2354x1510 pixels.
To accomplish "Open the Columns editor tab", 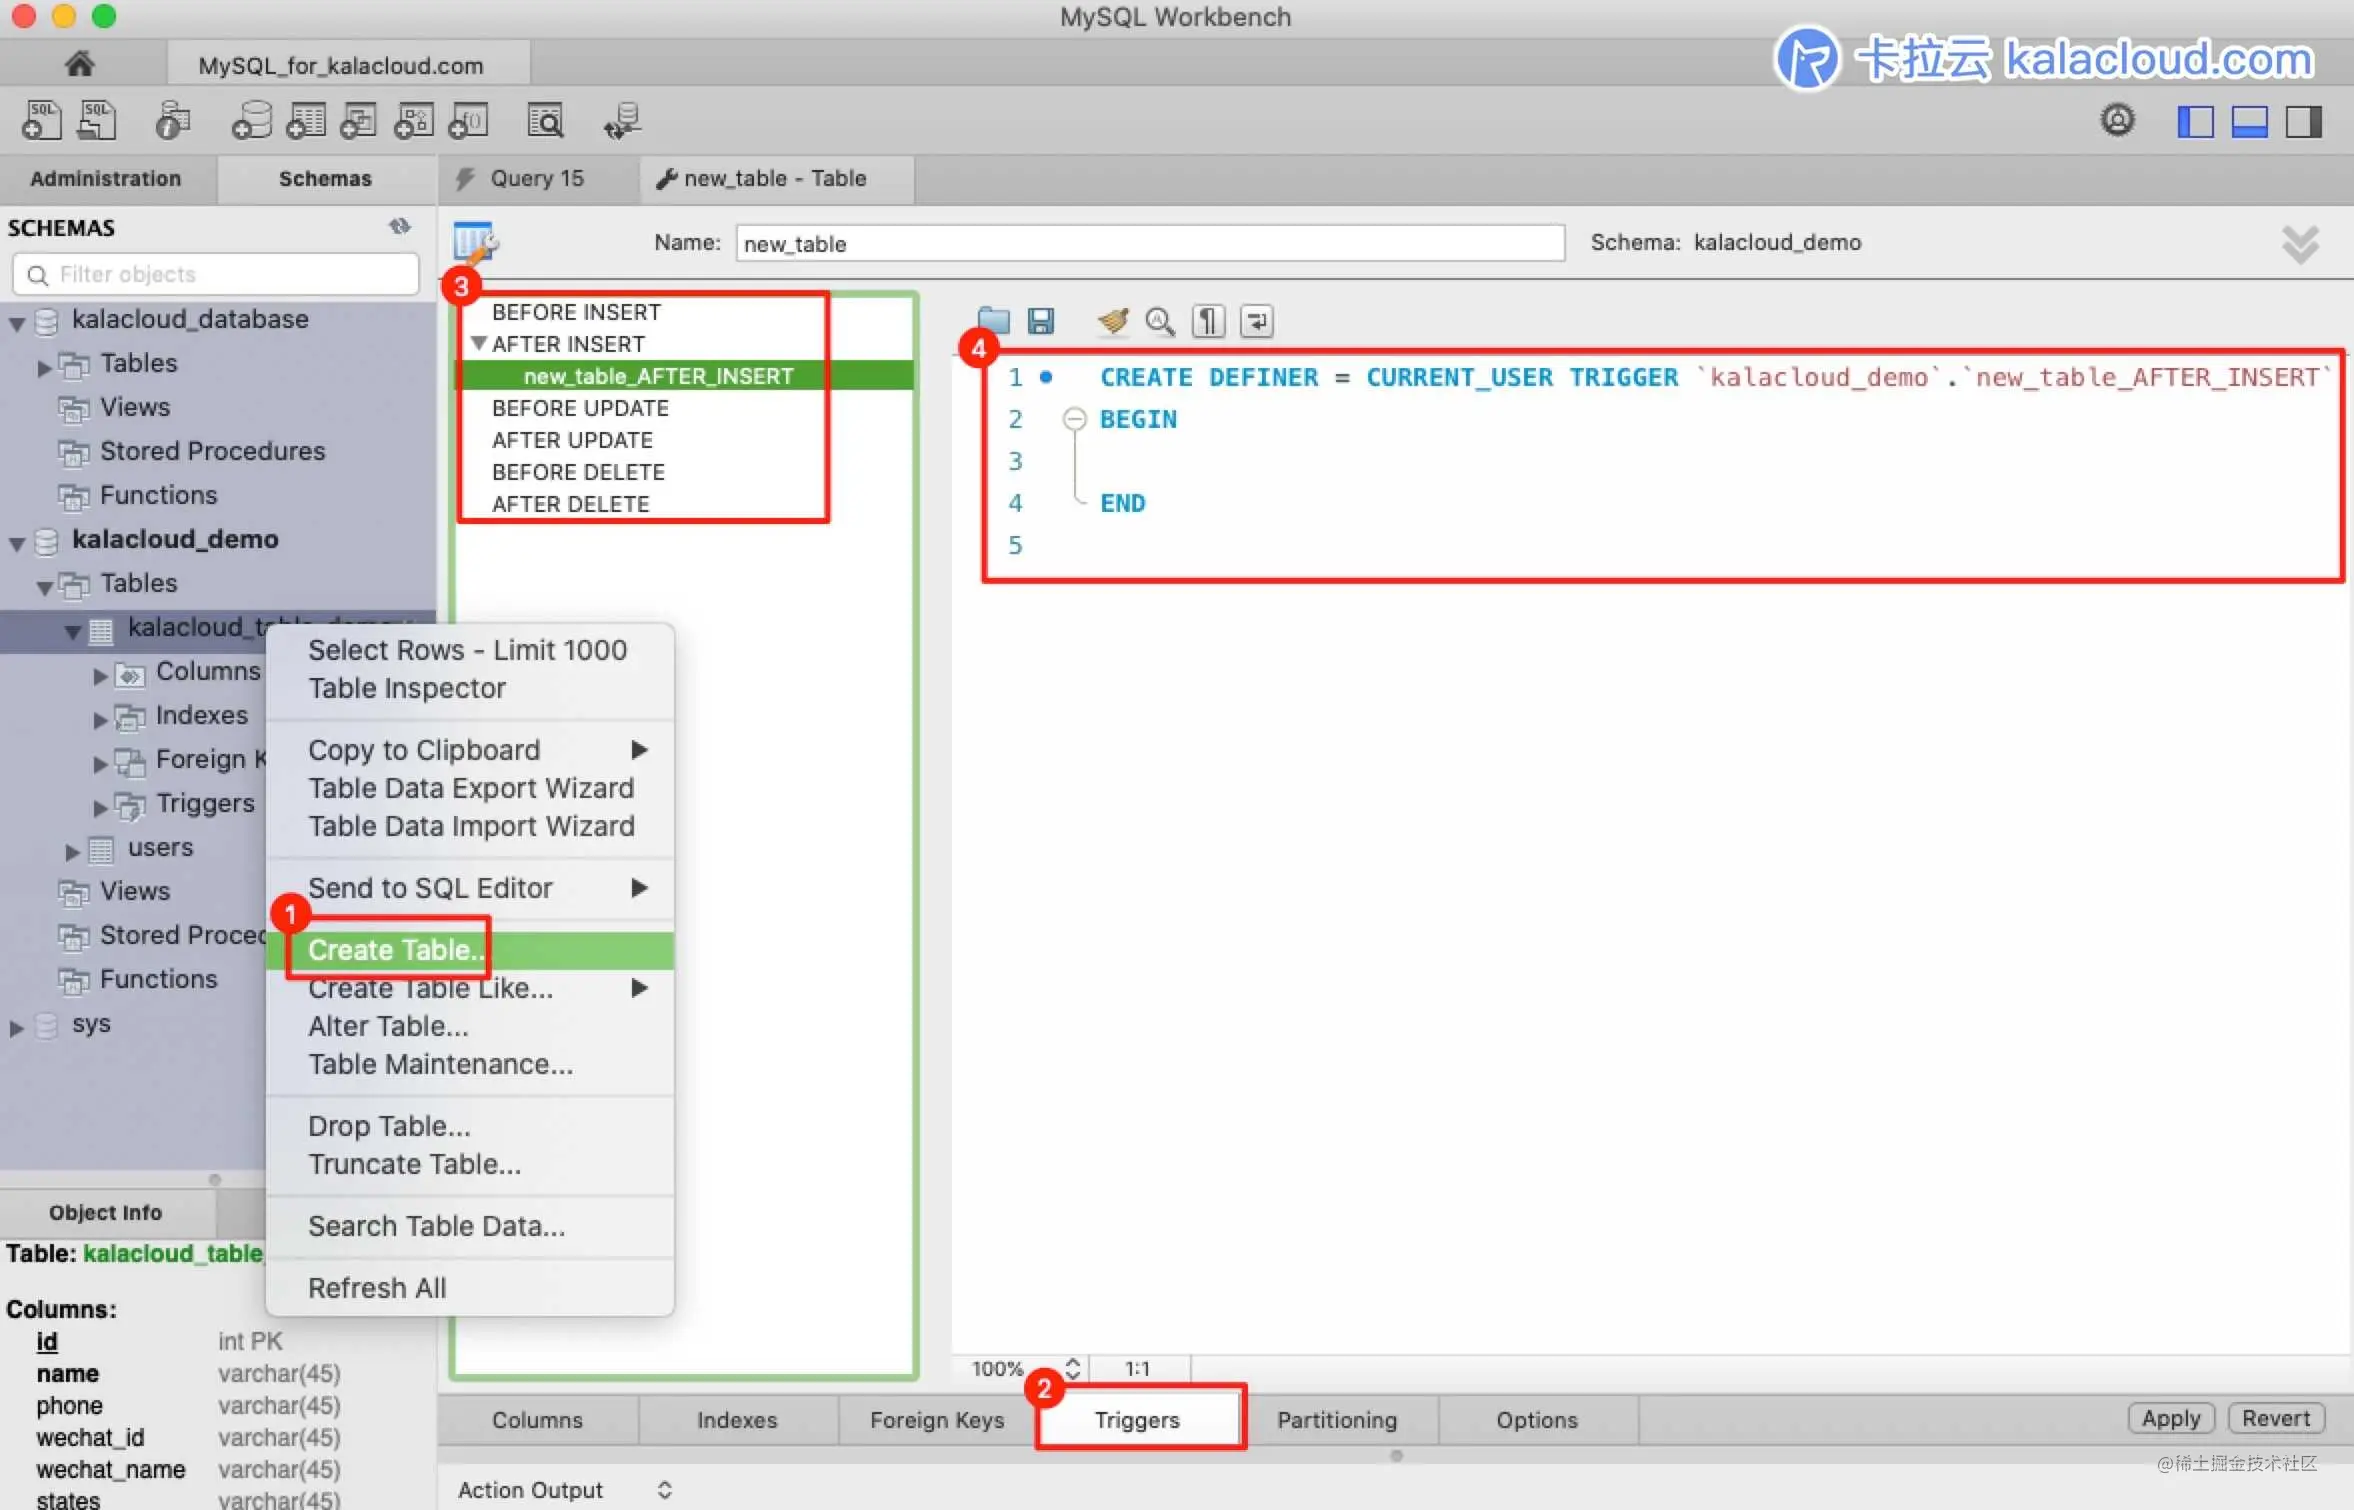I will [537, 1418].
